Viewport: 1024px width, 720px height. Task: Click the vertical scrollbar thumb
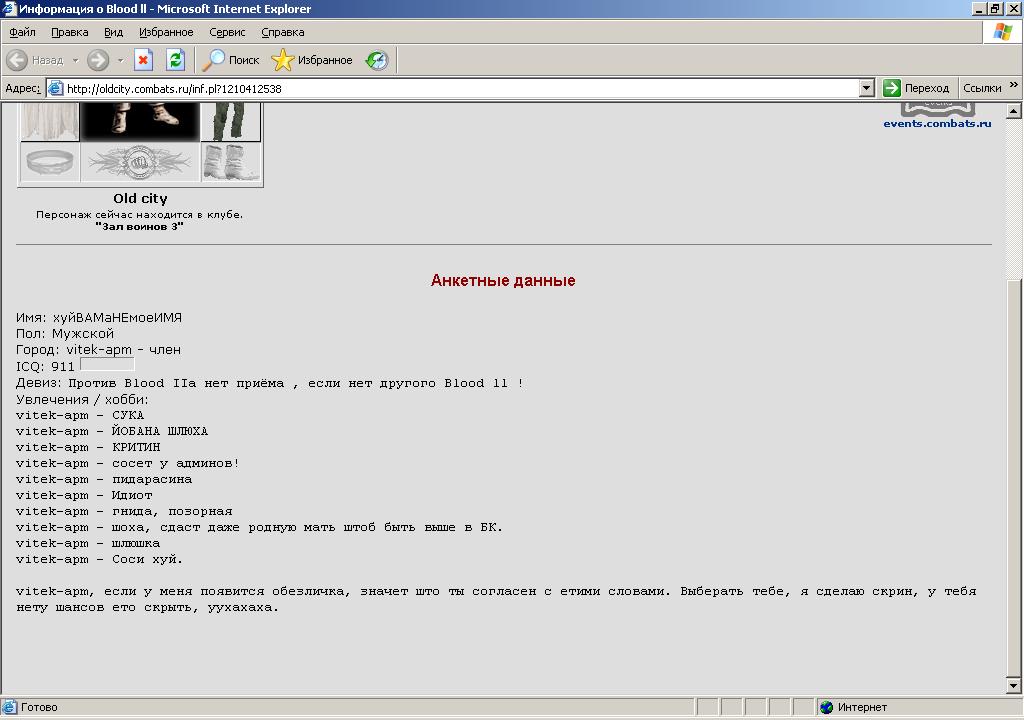tap(1014, 478)
